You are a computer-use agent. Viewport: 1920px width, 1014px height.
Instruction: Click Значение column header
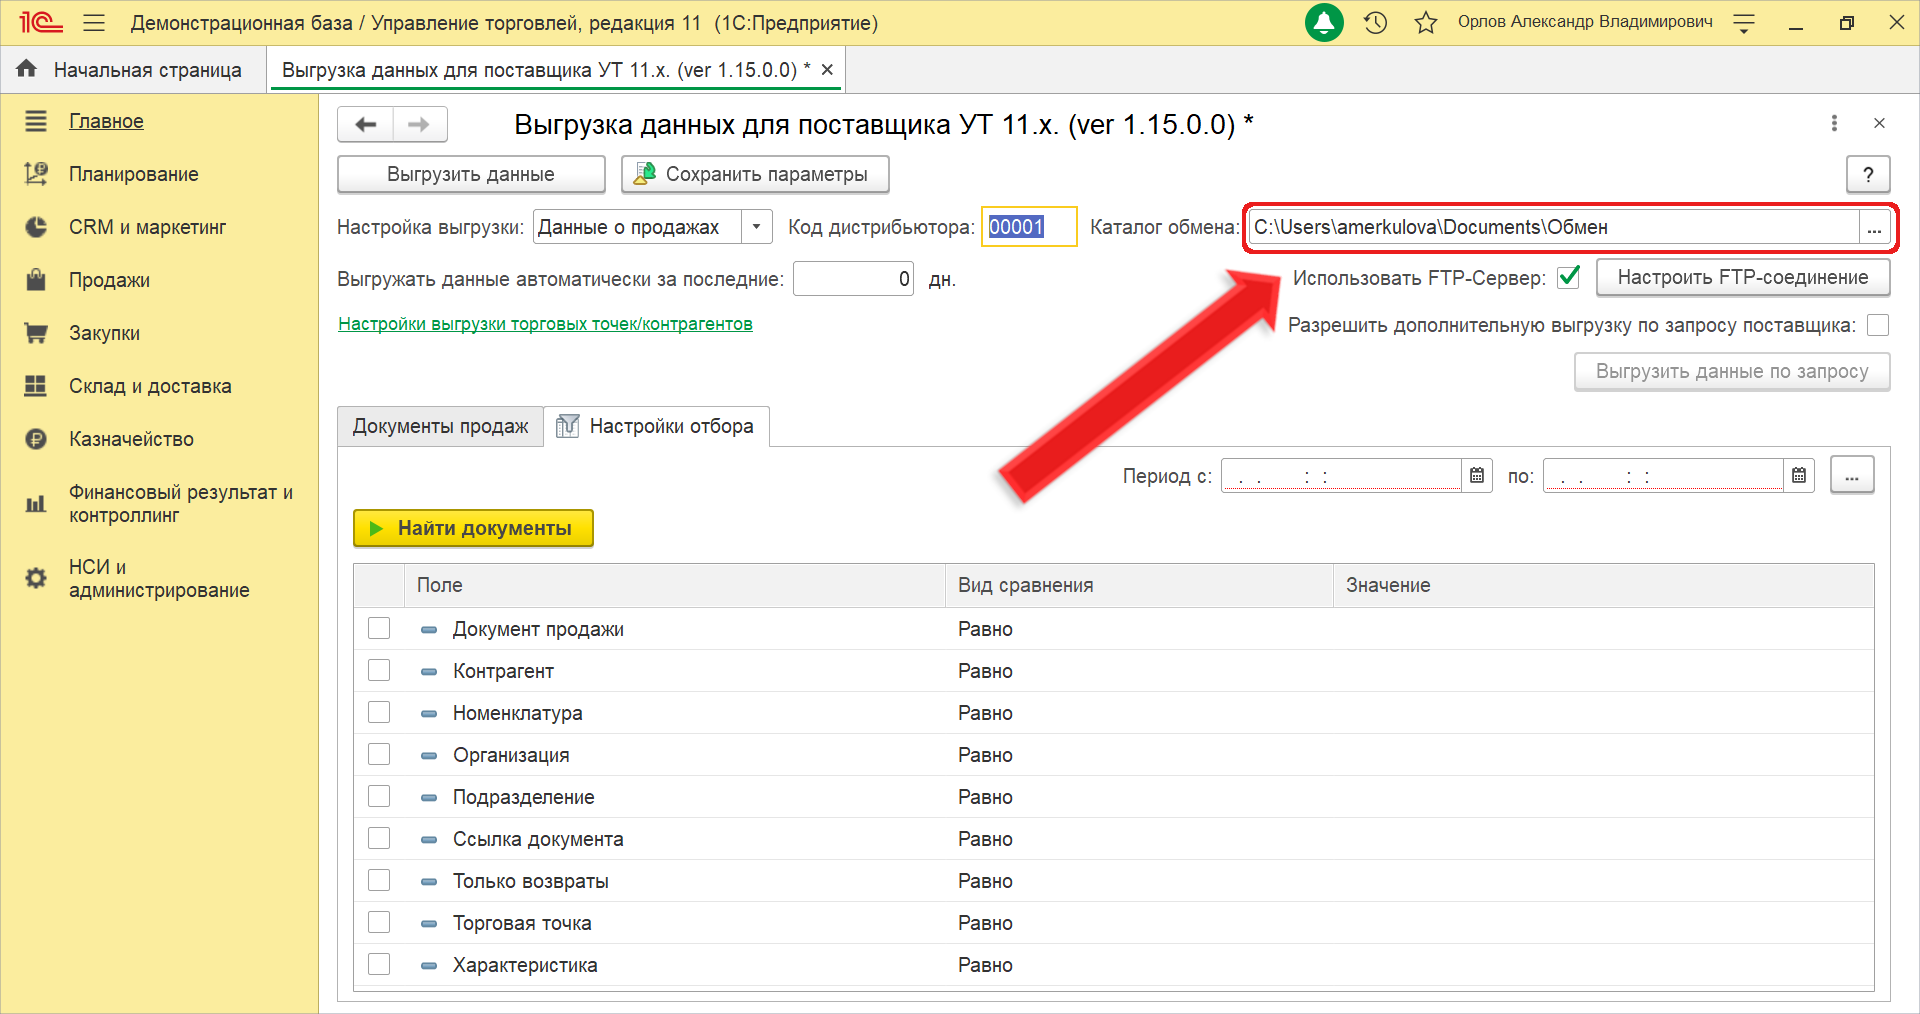coord(1604,585)
